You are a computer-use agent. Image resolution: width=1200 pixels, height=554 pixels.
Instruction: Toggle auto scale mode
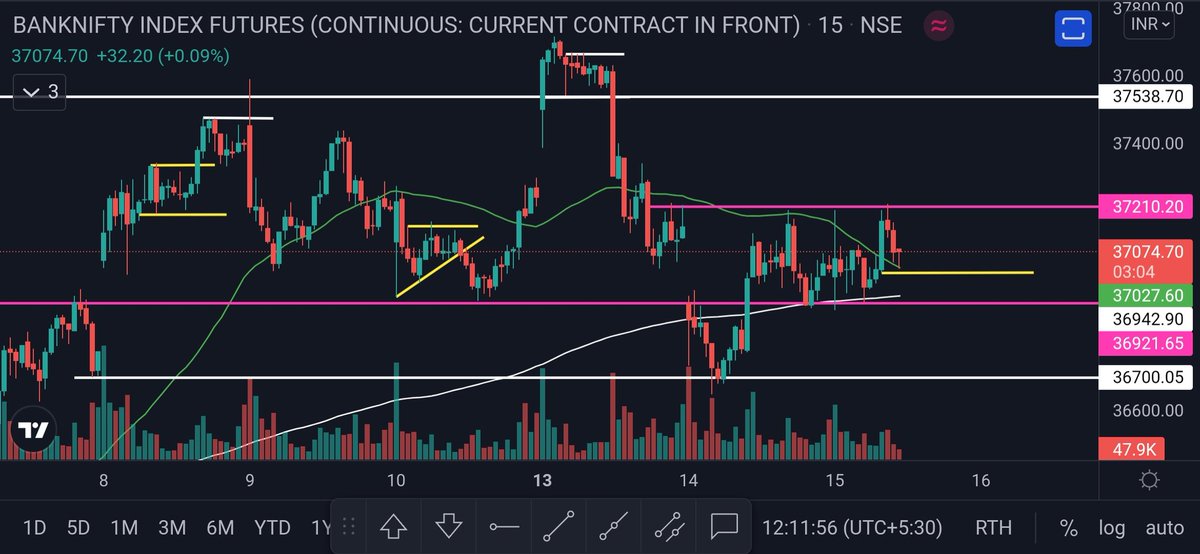[x=1164, y=527]
